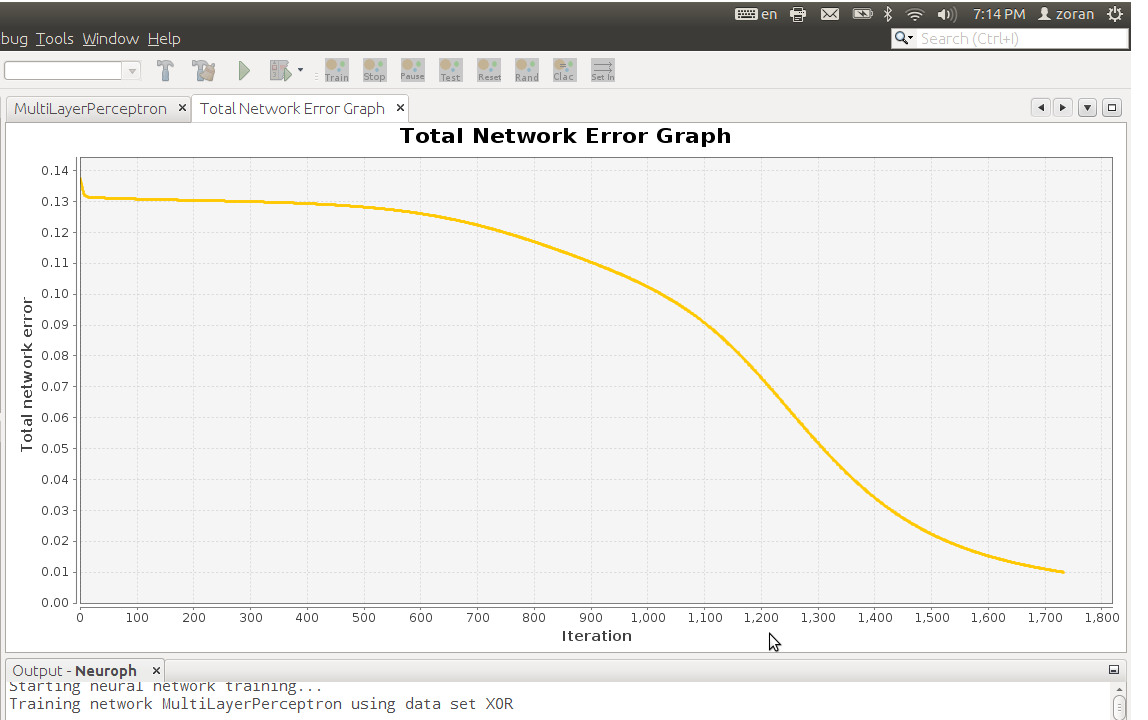Open the search magnifier options dropdown

click(x=904, y=39)
